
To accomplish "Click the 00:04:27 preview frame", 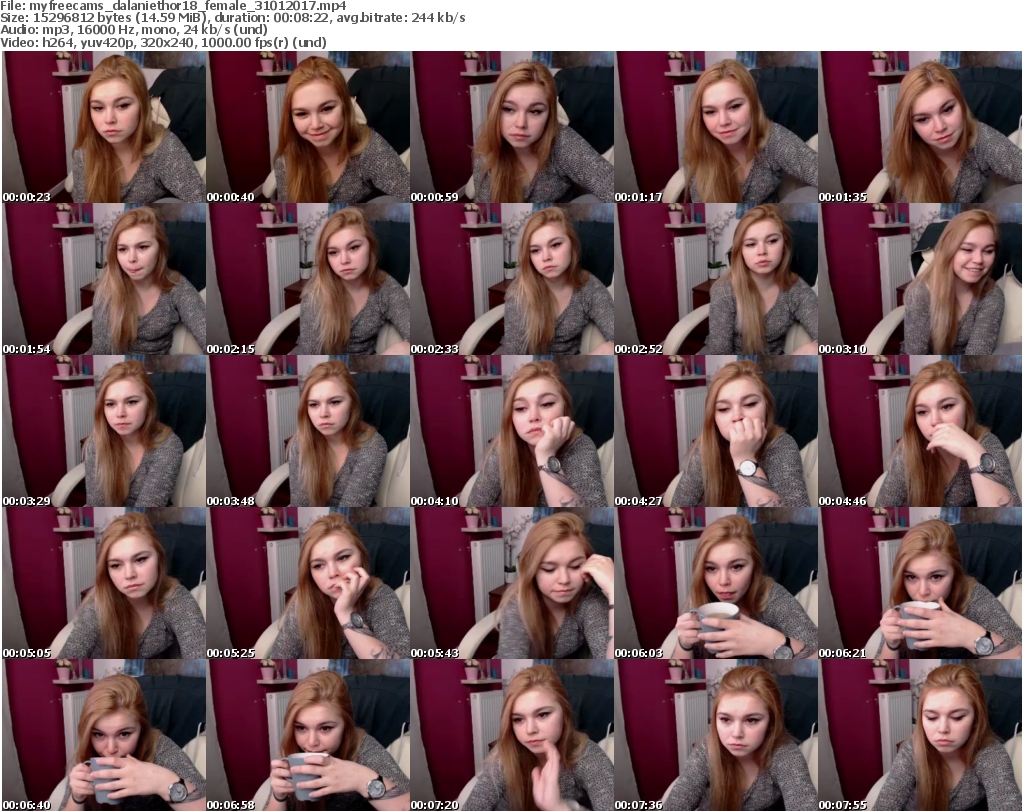I will [x=716, y=431].
